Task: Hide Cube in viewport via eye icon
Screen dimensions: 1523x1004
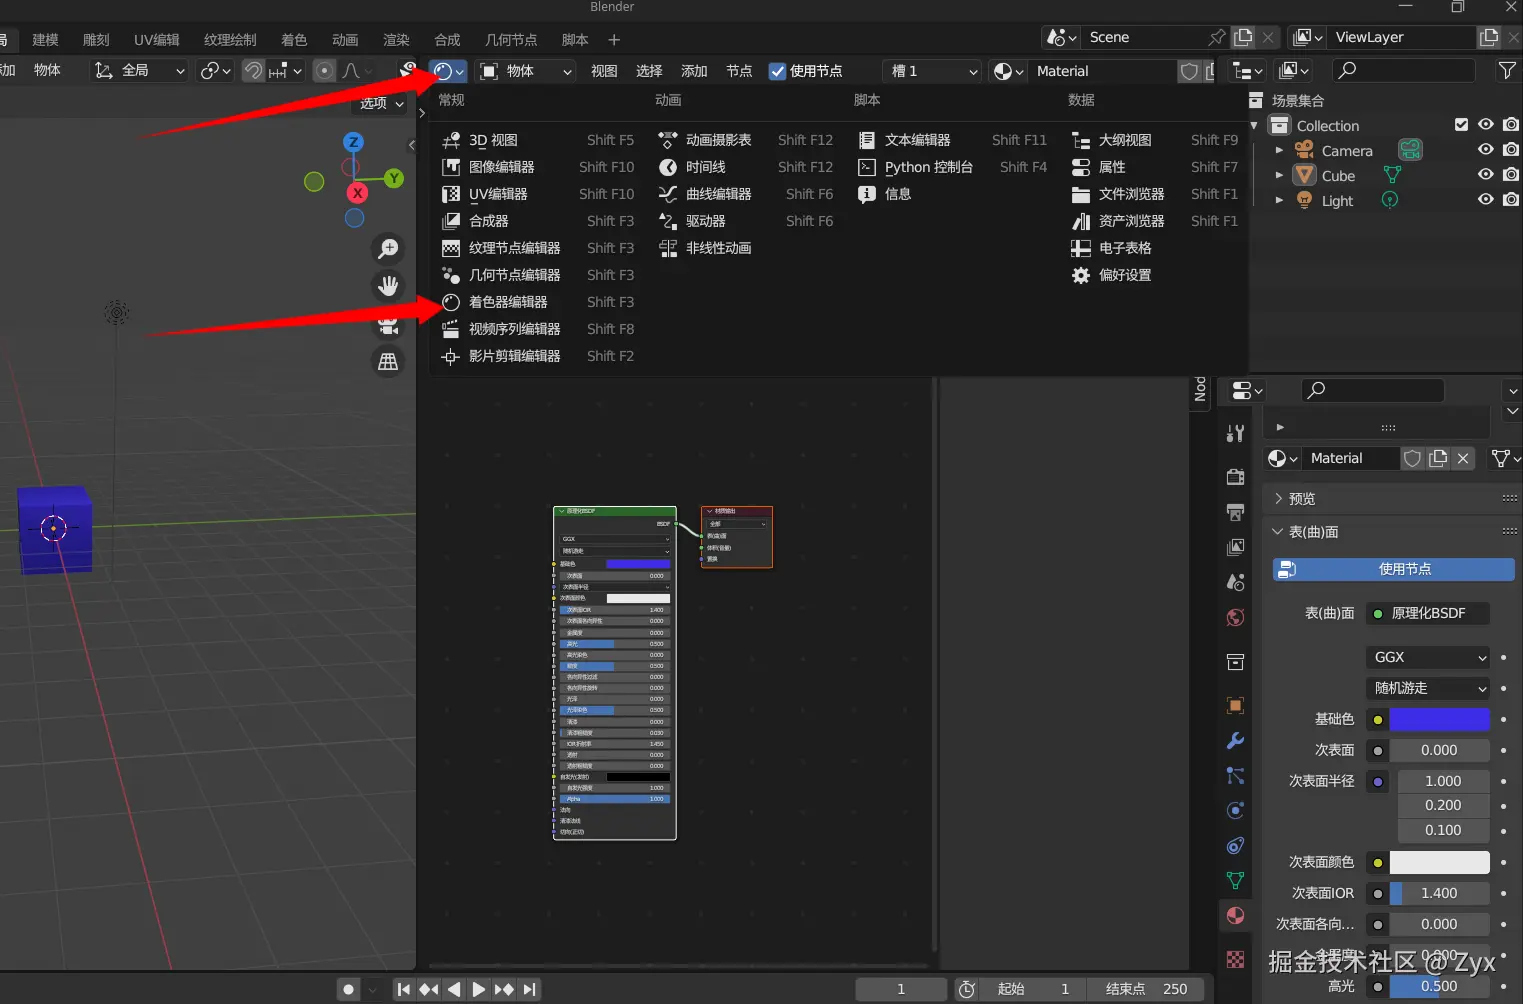Action: click(x=1486, y=175)
